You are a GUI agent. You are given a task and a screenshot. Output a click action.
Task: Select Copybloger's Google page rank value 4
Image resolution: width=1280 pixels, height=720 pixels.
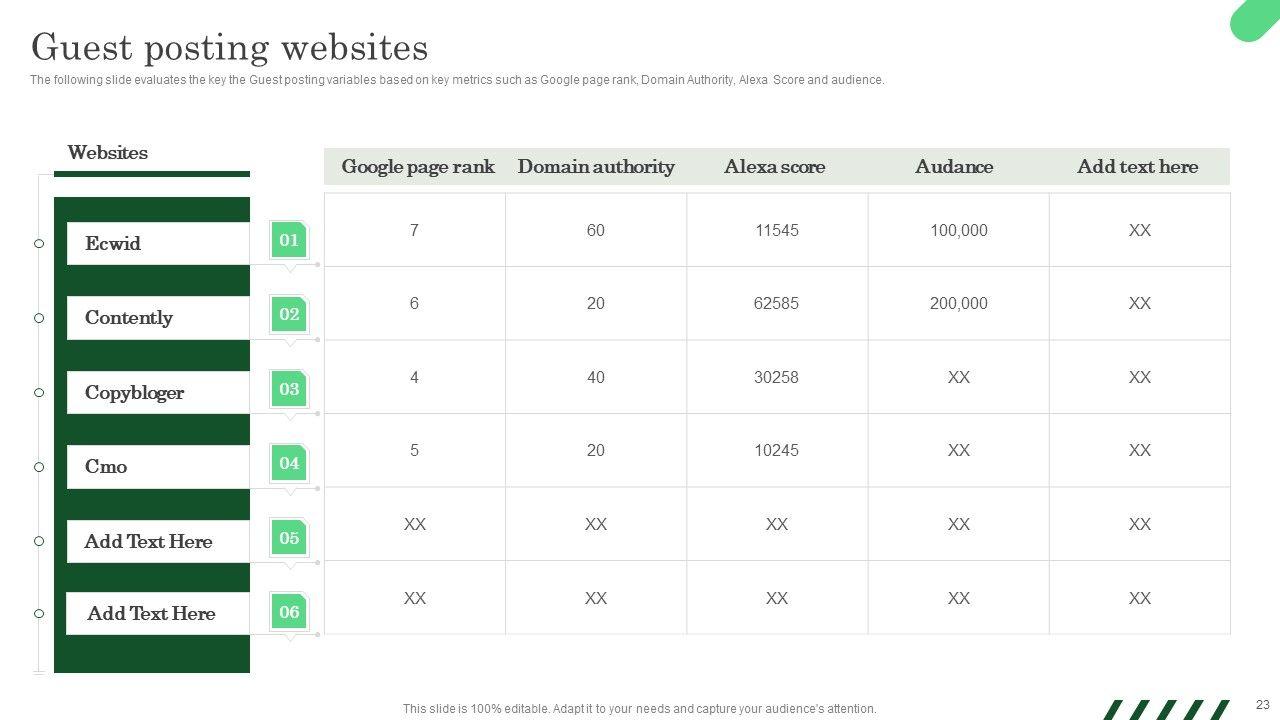[414, 377]
